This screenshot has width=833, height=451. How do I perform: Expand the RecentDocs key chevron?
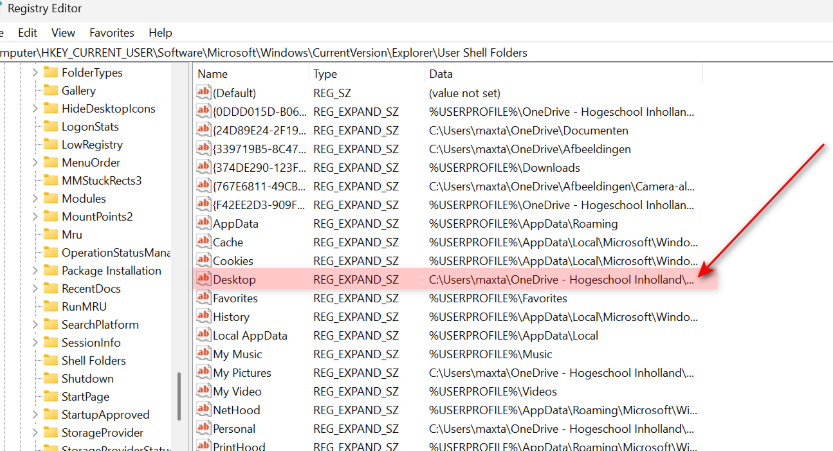35,288
